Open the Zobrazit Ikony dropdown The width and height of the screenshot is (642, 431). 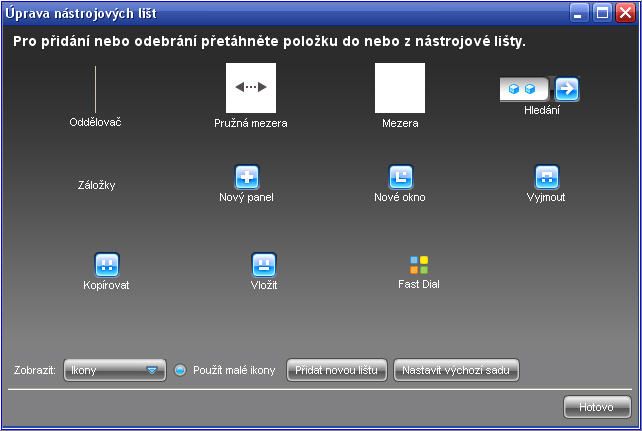point(115,370)
